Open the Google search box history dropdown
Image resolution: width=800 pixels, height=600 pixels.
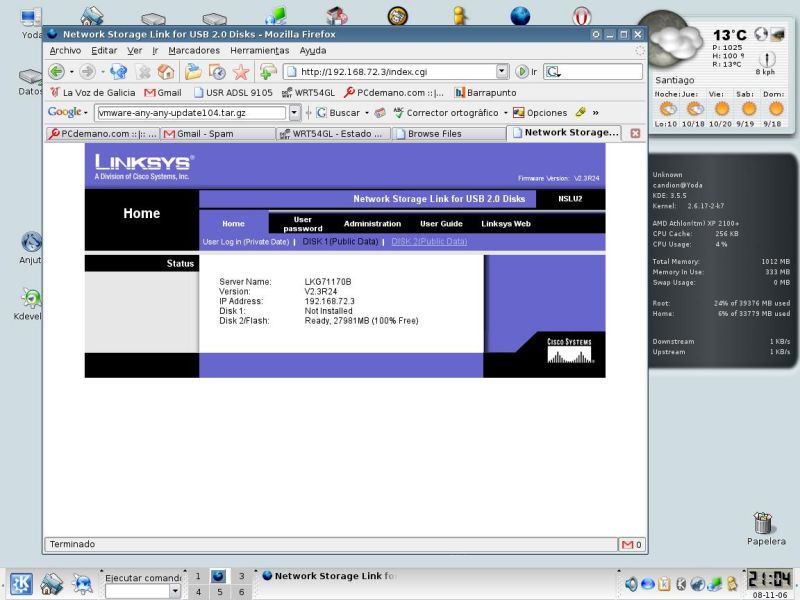tap(294, 112)
